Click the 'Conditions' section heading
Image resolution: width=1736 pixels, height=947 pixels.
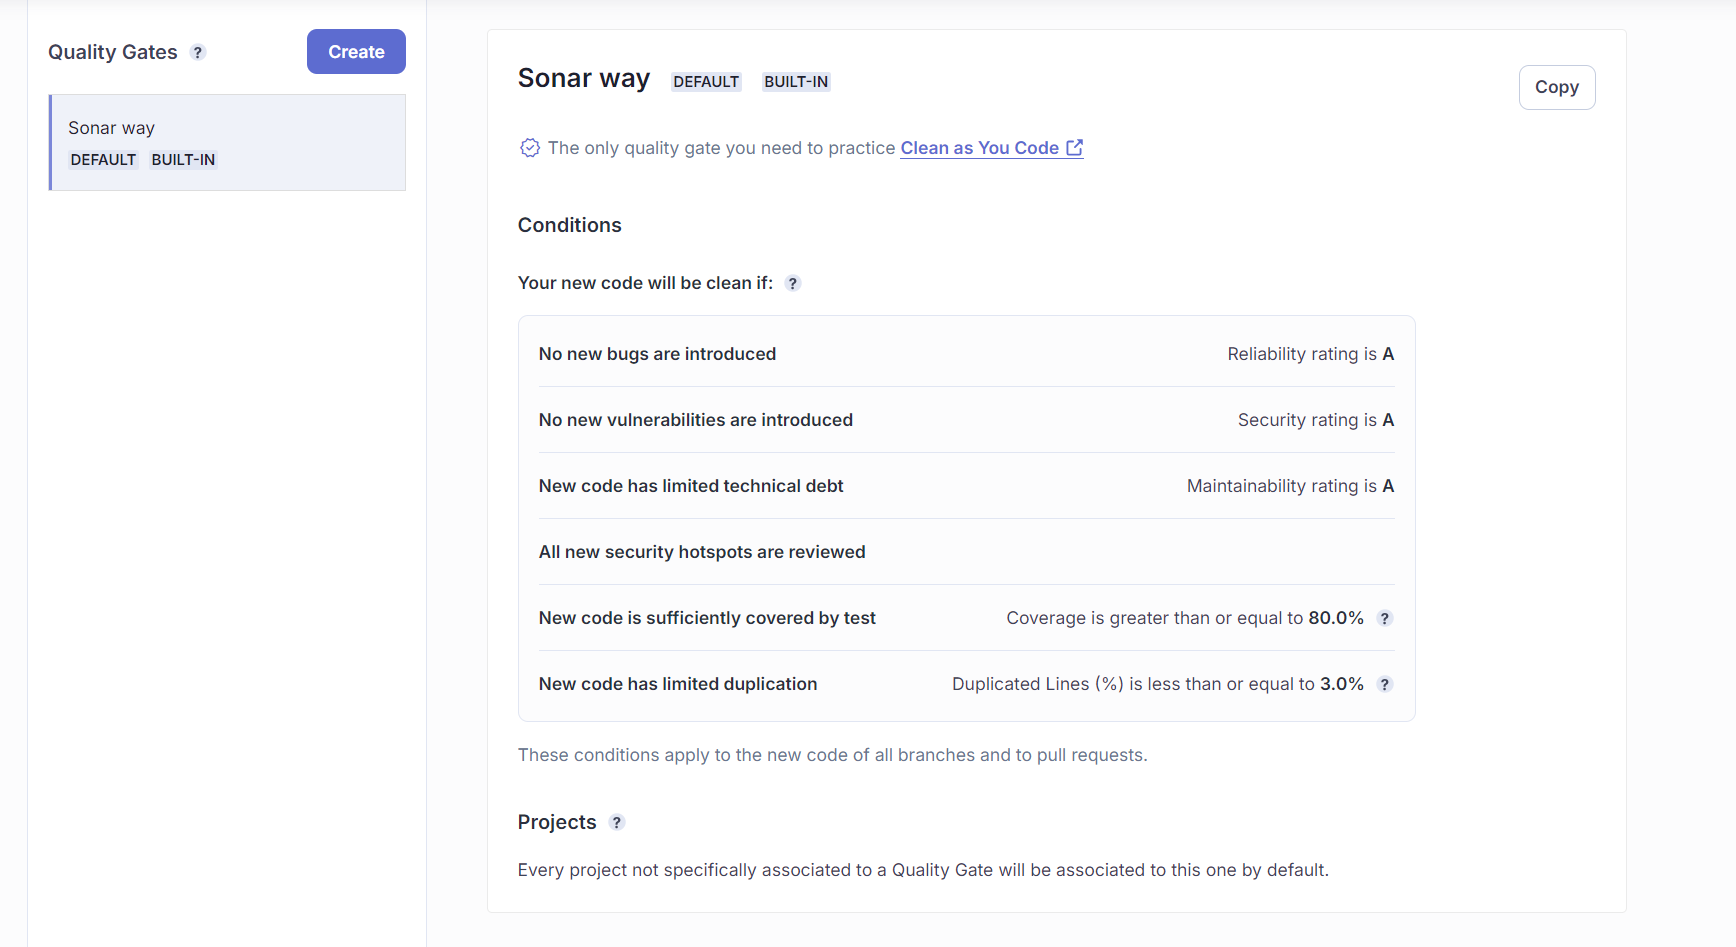click(x=570, y=225)
